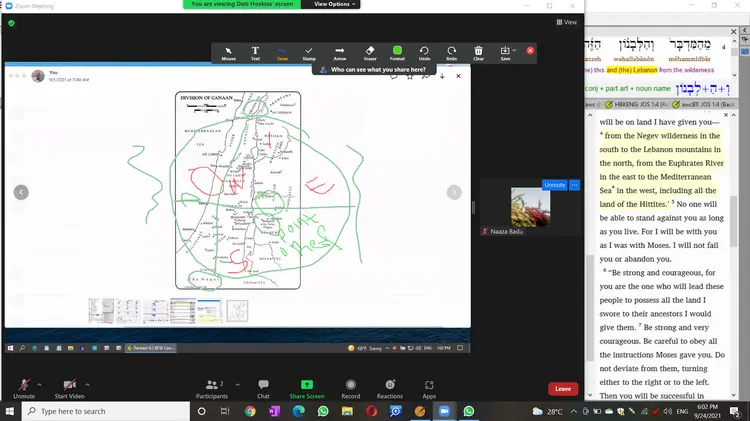Unmute the microphone
750x421 pixels.
[23, 388]
